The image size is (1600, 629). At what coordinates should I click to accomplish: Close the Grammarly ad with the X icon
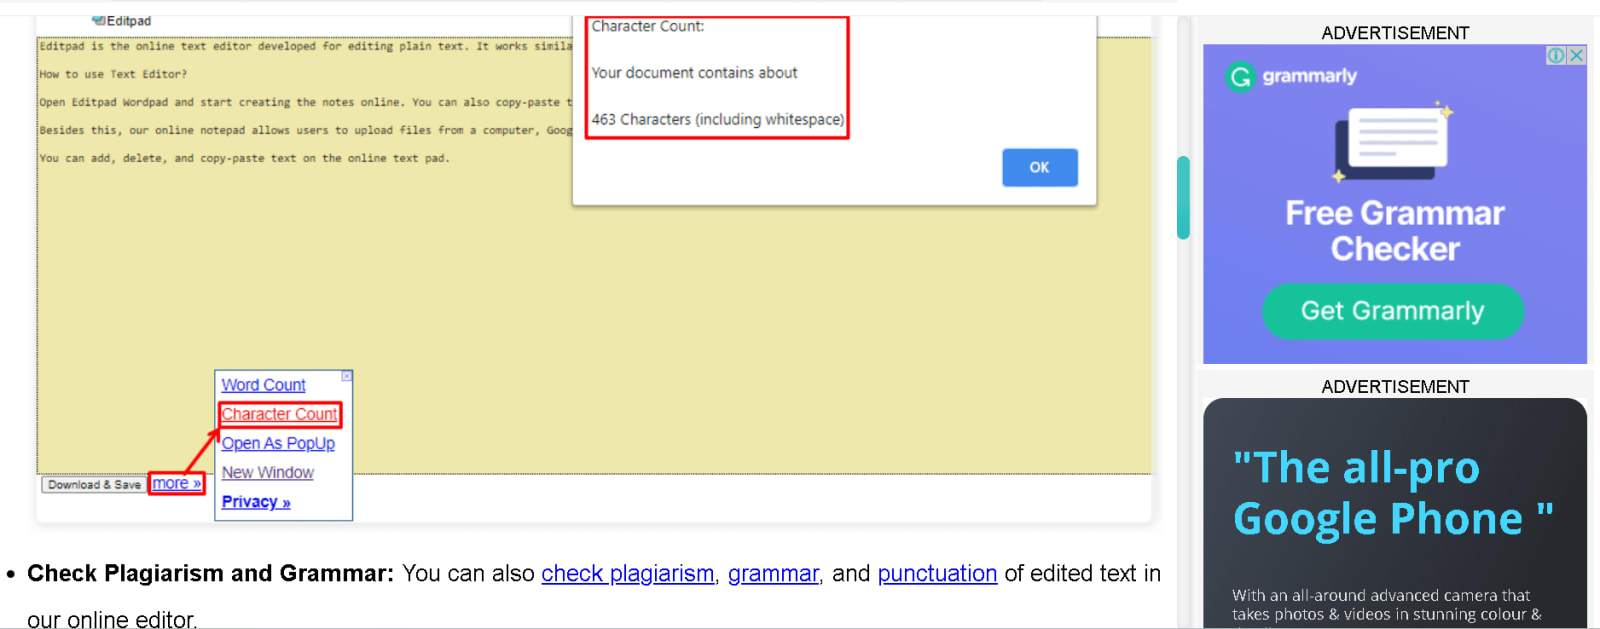pyautogui.click(x=1577, y=56)
